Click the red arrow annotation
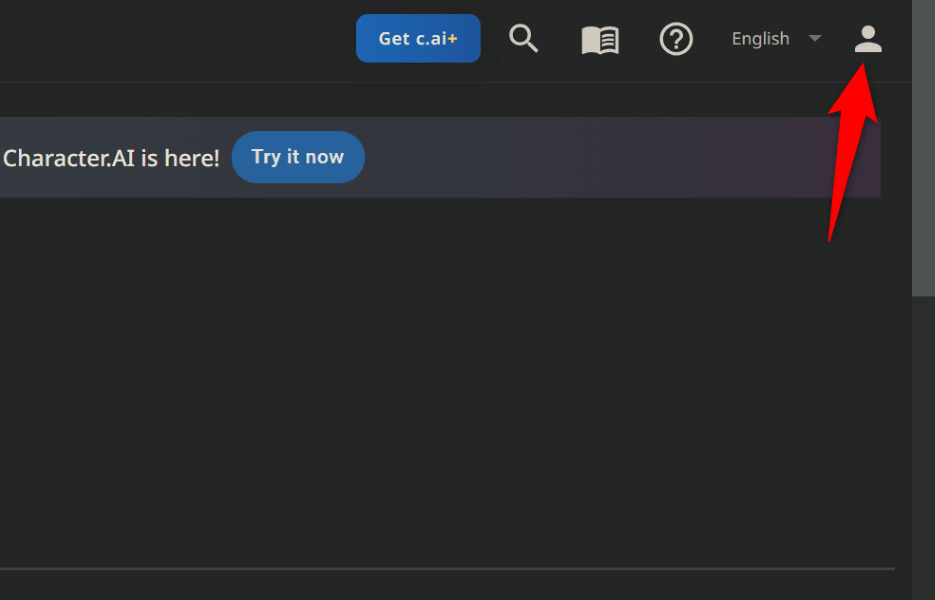Screen dimensions: 935x600 [x=850, y=150]
